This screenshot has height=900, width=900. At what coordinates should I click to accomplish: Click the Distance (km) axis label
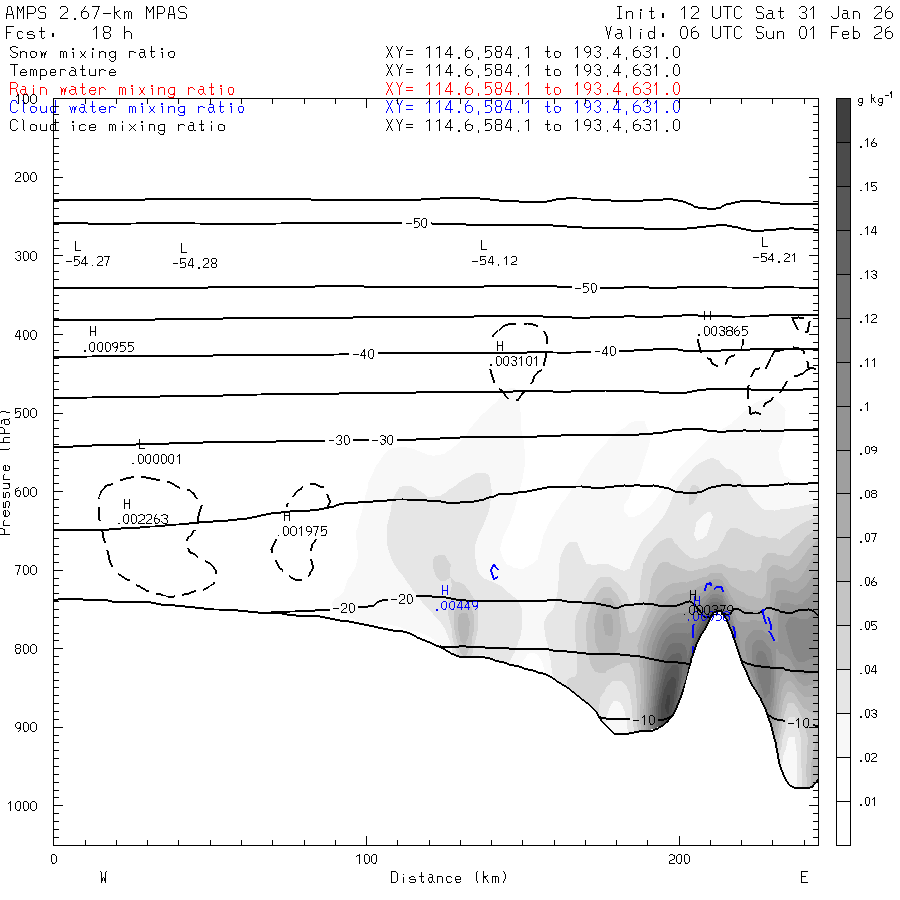pos(448,877)
